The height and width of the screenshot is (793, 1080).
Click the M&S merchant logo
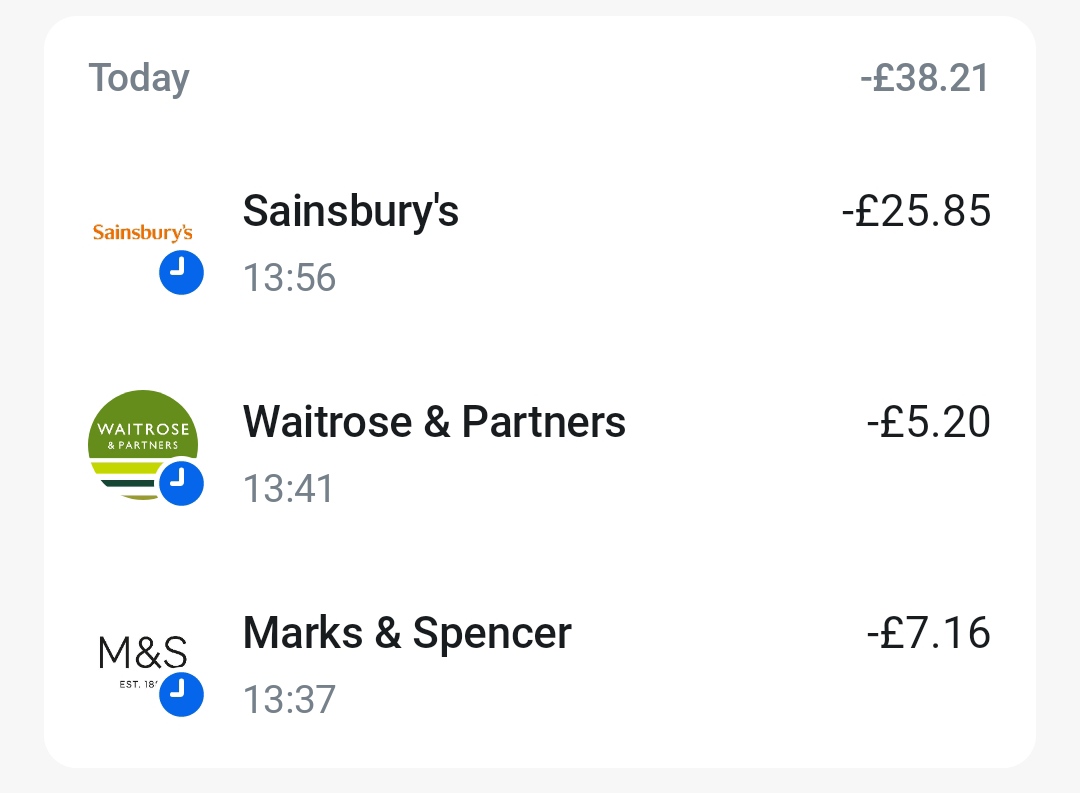tap(142, 655)
